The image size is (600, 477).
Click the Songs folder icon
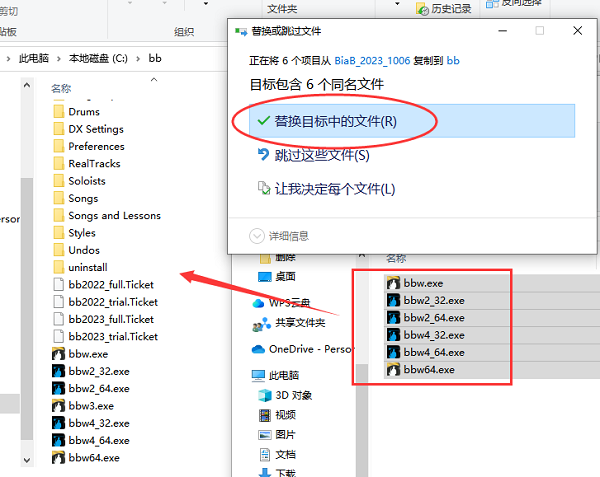point(59,198)
